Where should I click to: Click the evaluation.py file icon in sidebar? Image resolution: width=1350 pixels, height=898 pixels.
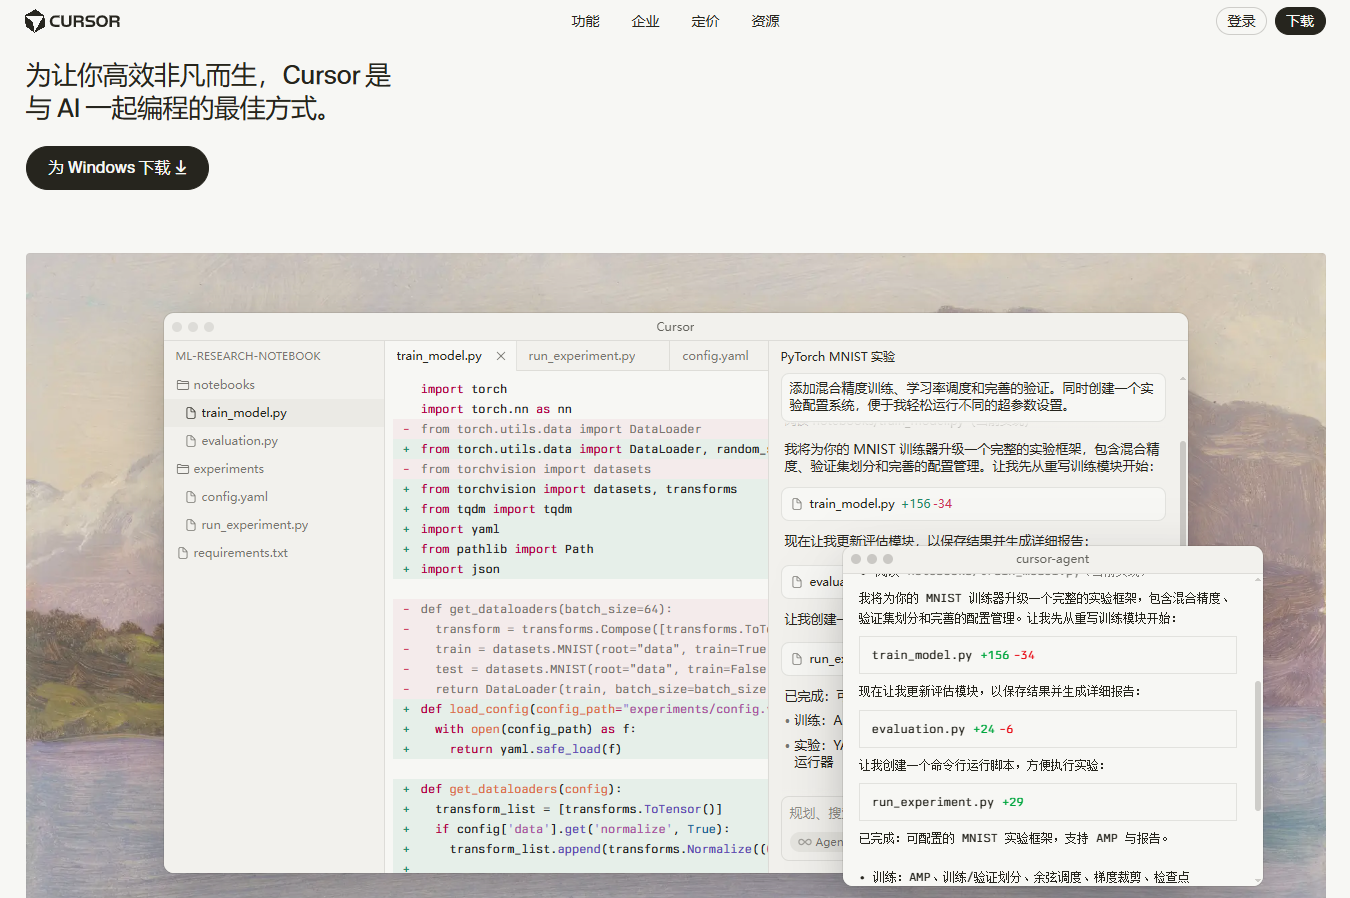pyautogui.click(x=191, y=441)
